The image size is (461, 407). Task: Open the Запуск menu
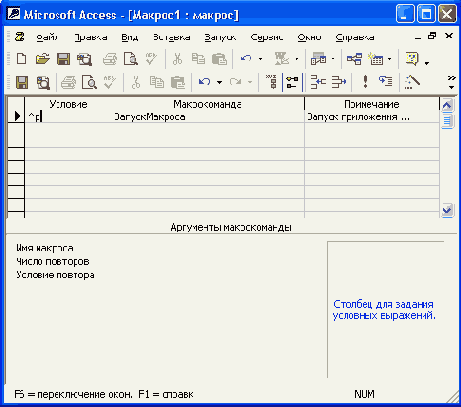(220, 37)
